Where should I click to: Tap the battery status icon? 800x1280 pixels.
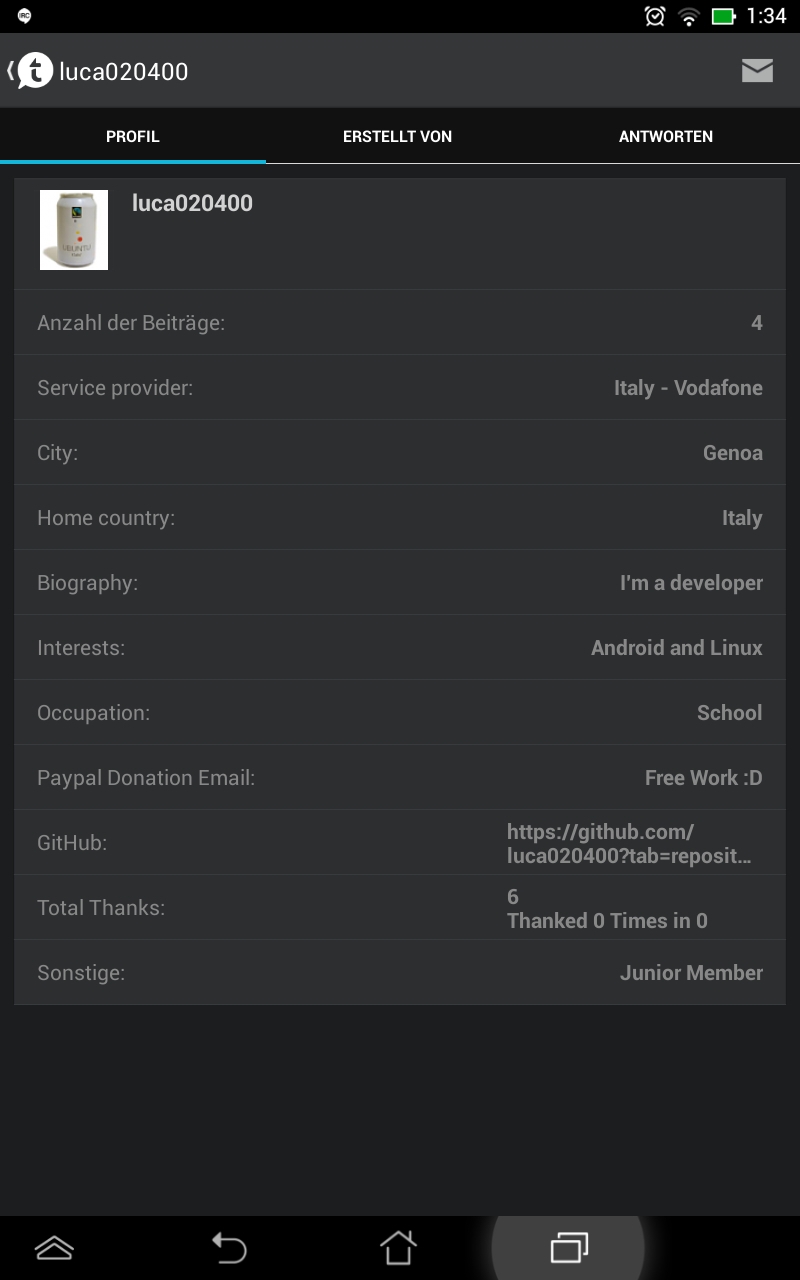click(x=723, y=16)
